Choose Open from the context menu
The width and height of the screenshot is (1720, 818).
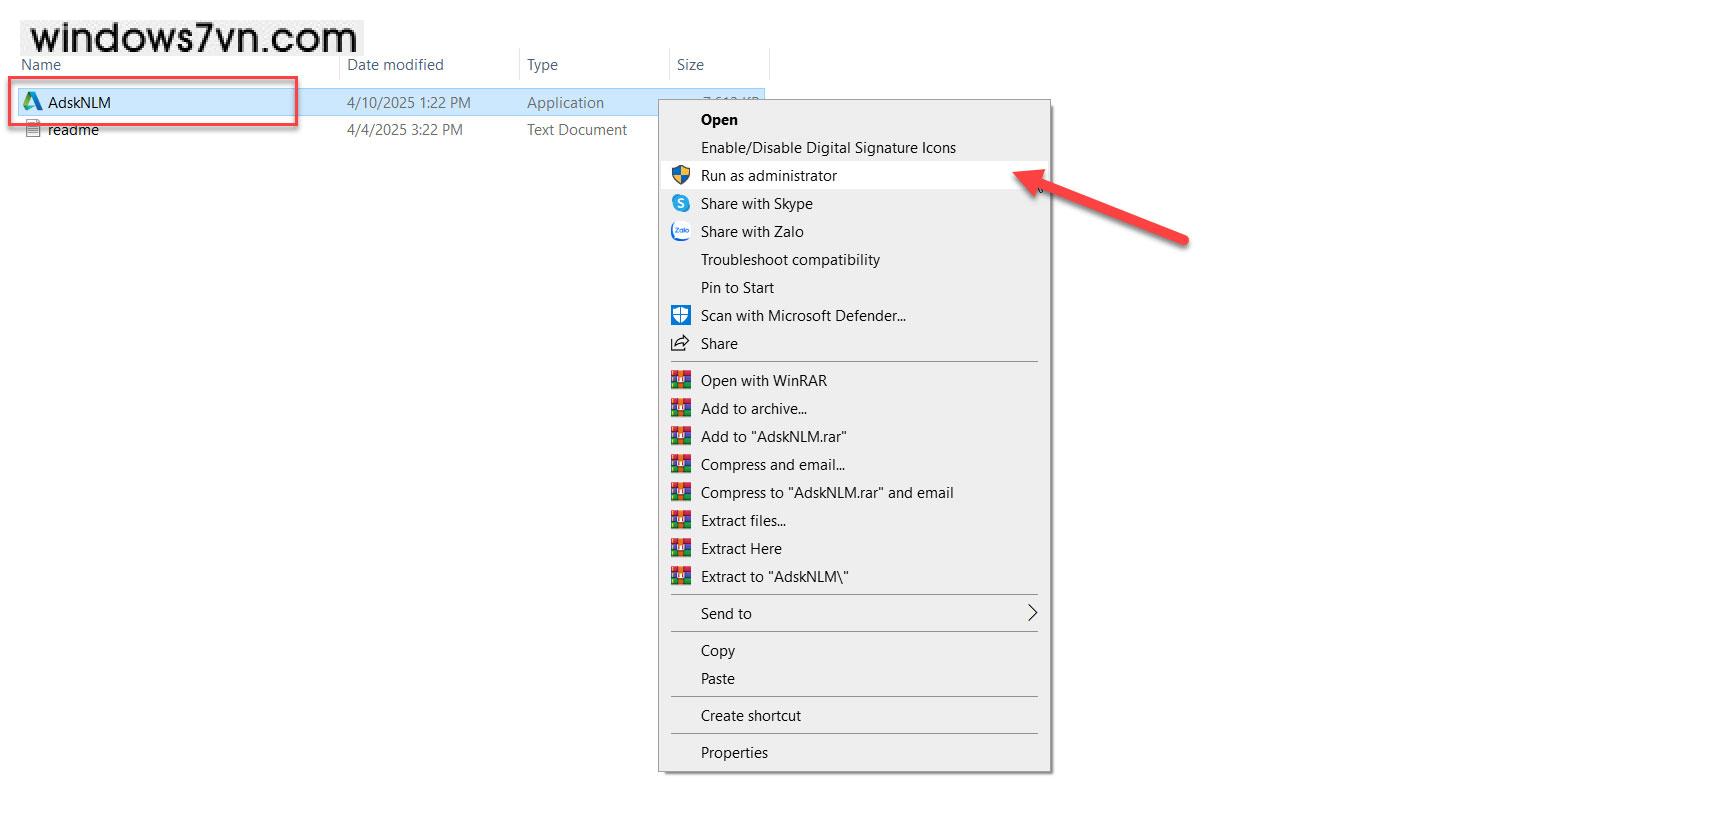point(719,120)
